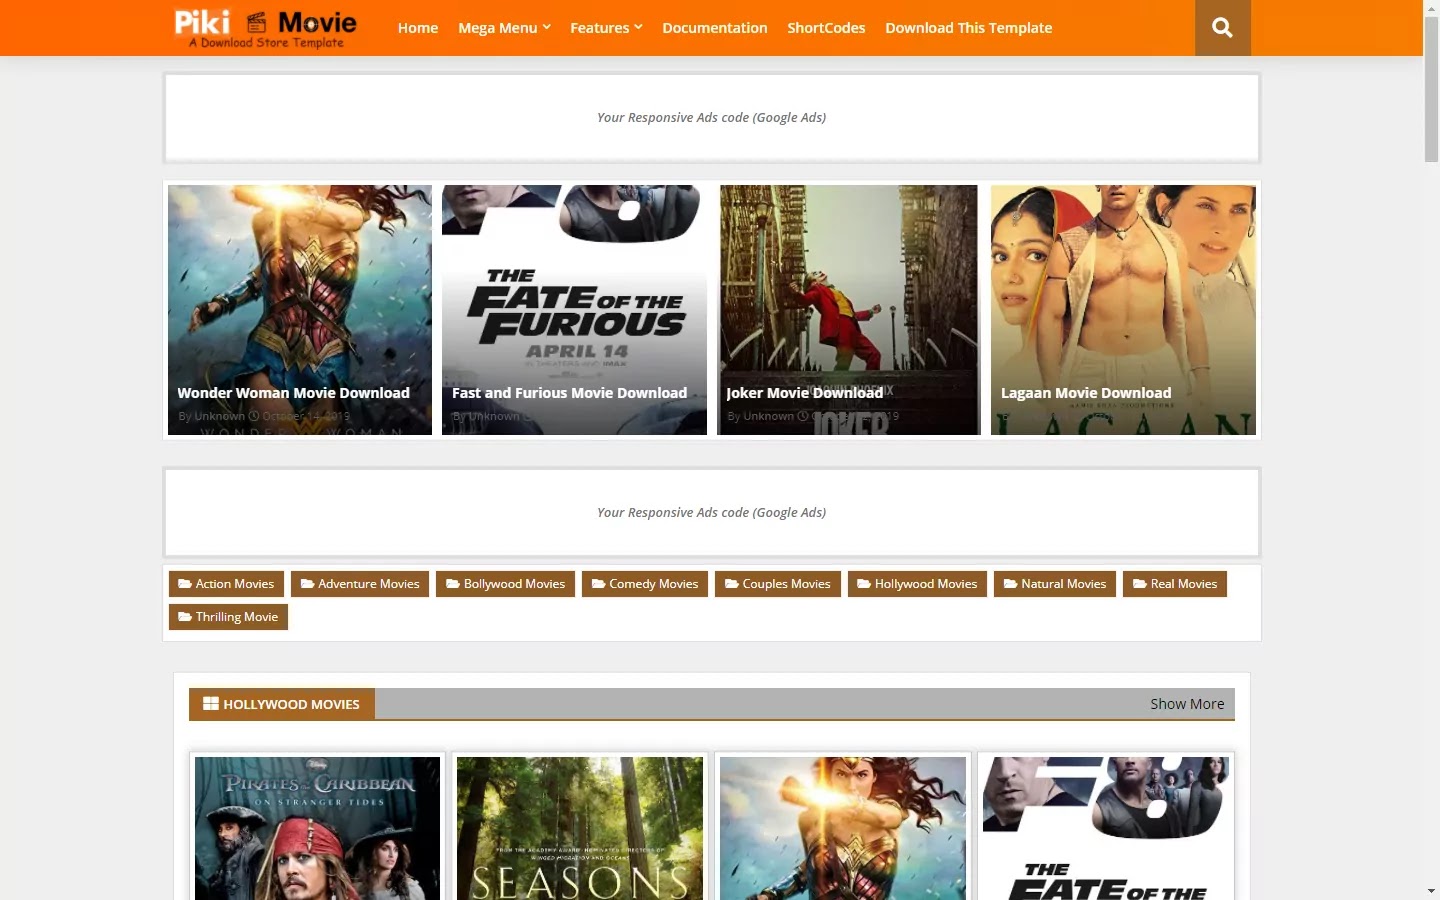The width and height of the screenshot is (1440, 900).
Task: Click Show More in Hollywood Movies section
Action: 1187,704
